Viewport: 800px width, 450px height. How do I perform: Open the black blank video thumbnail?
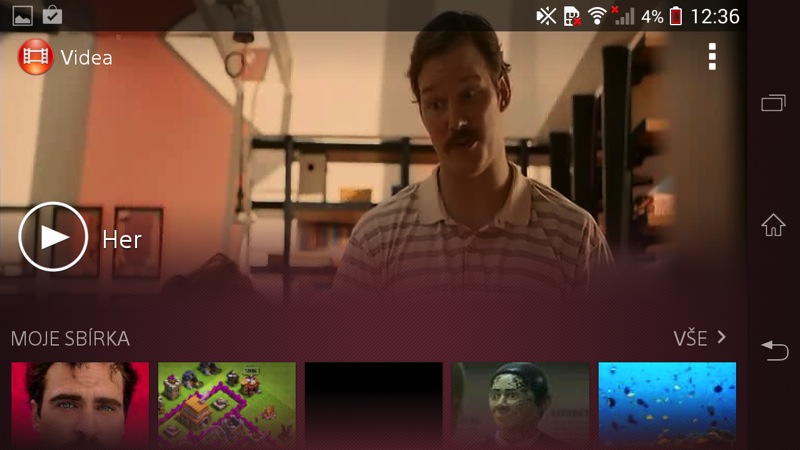pyautogui.click(x=373, y=406)
